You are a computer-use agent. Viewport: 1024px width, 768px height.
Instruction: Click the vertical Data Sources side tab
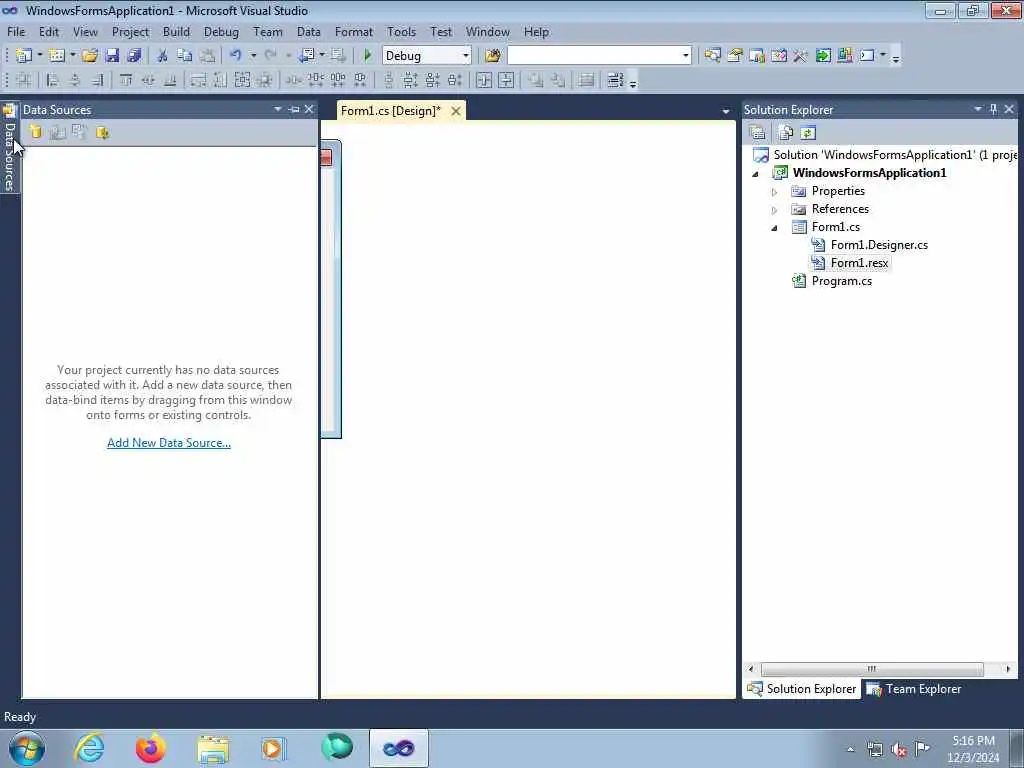[x=10, y=148]
